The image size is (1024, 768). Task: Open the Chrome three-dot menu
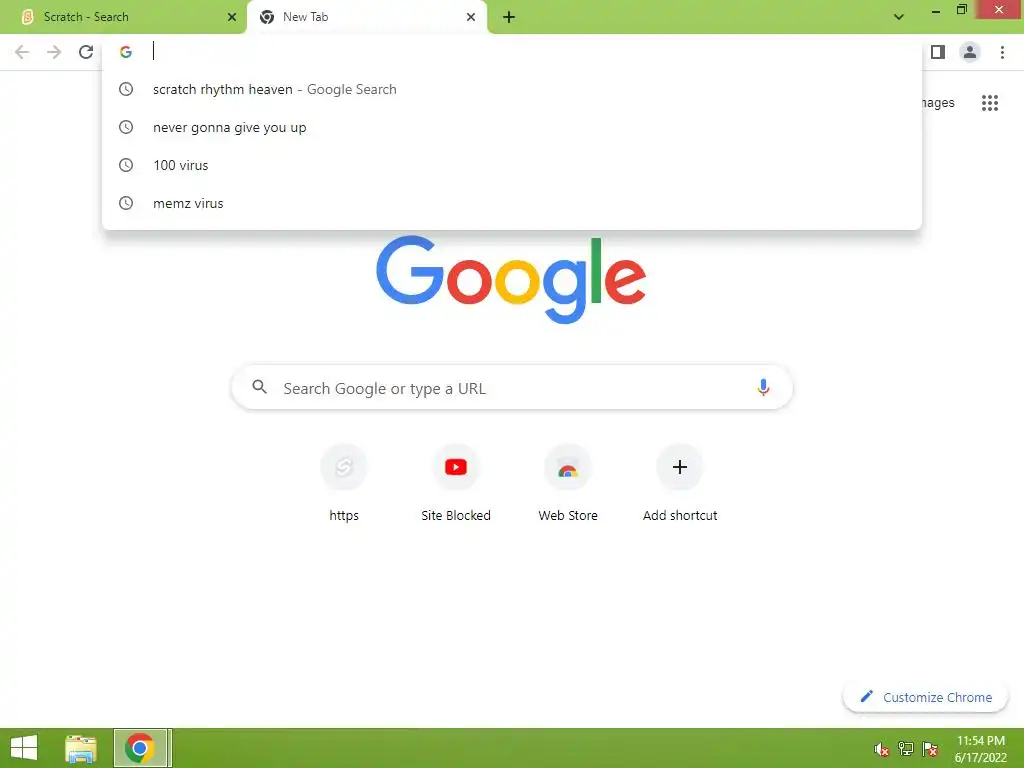[1002, 52]
